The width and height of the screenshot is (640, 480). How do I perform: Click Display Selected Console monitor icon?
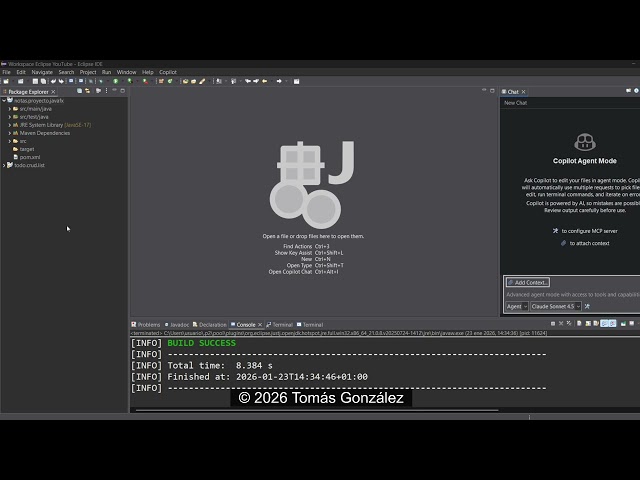[x=631, y=323]
